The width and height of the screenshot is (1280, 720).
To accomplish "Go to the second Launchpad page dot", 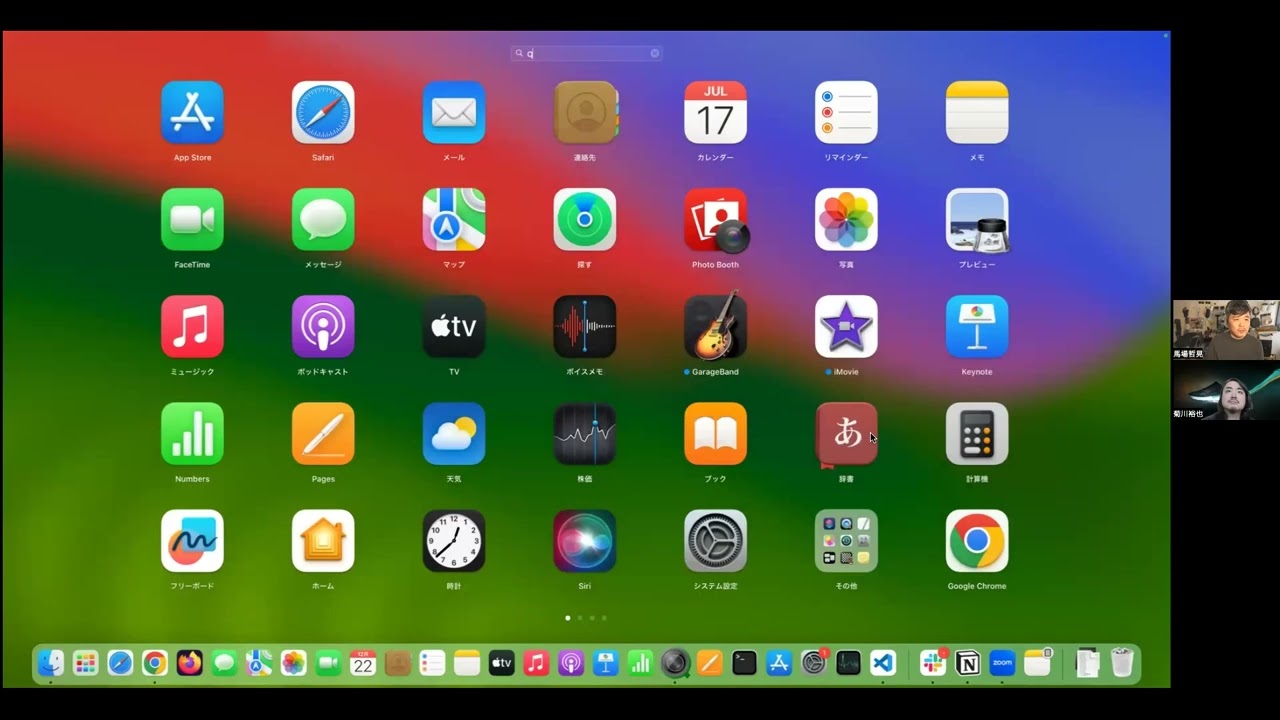I will click(580, 618).
